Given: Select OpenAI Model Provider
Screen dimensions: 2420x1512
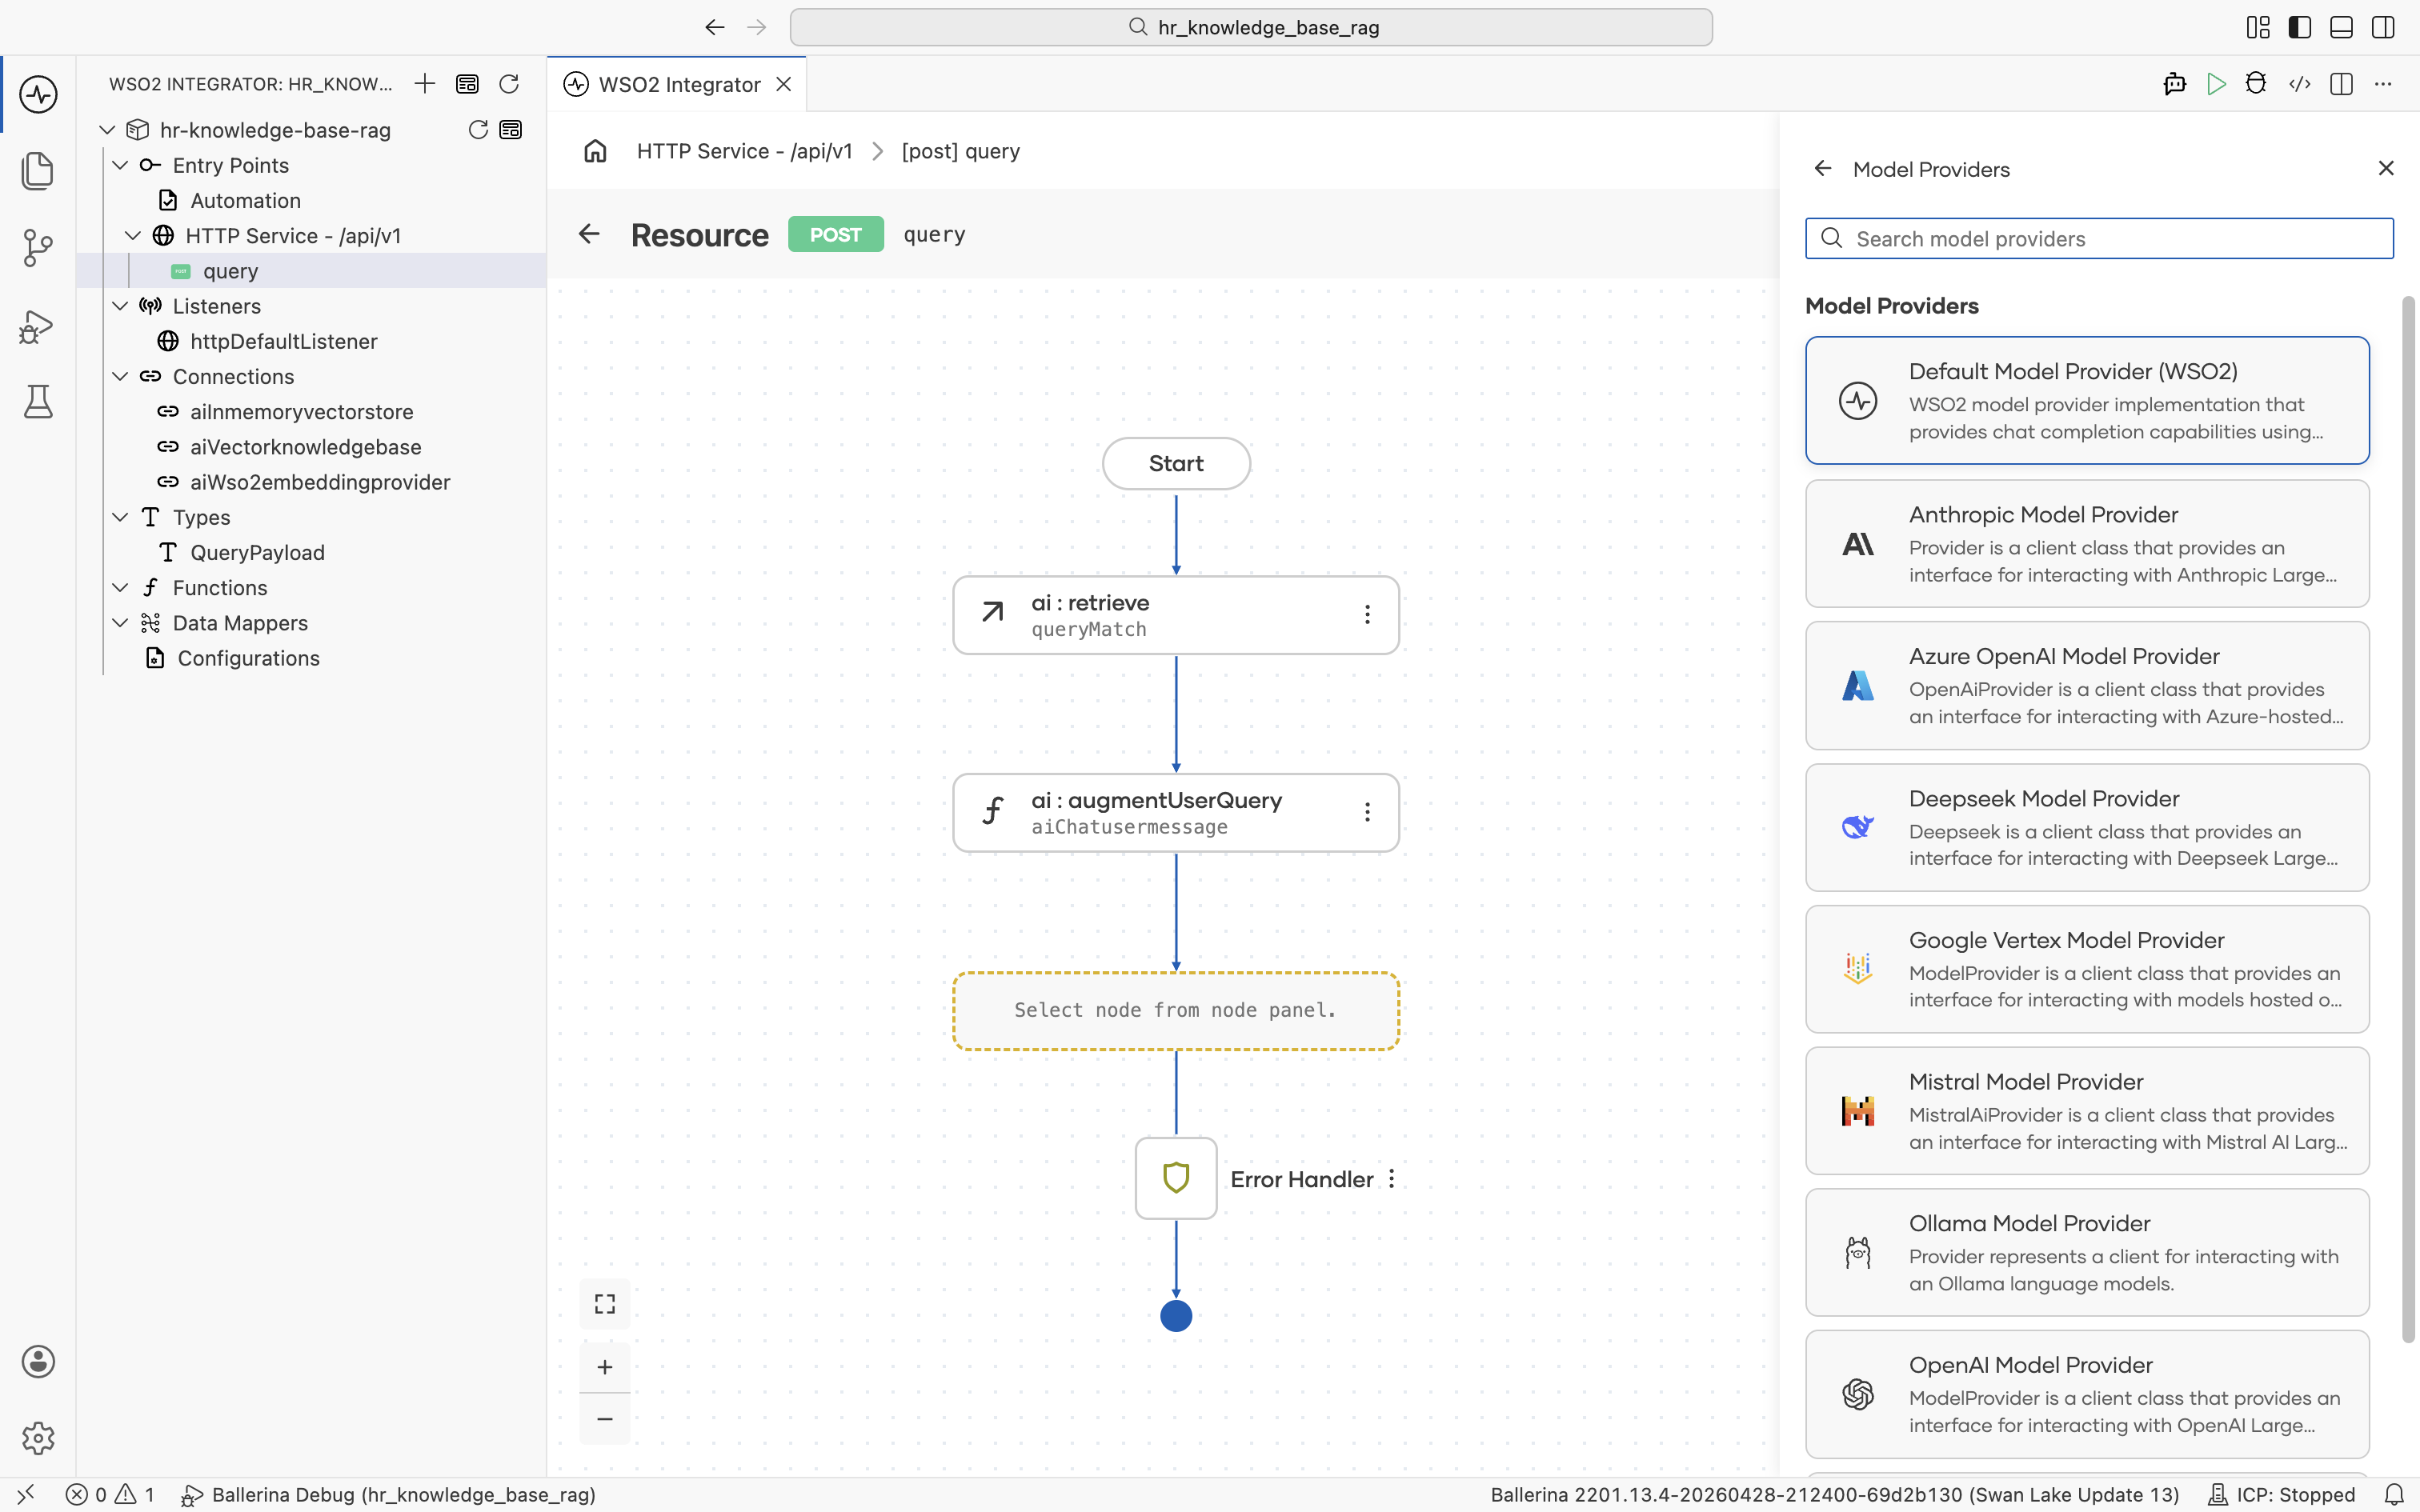Looking at the screenshot, I should (2087, 1394).
